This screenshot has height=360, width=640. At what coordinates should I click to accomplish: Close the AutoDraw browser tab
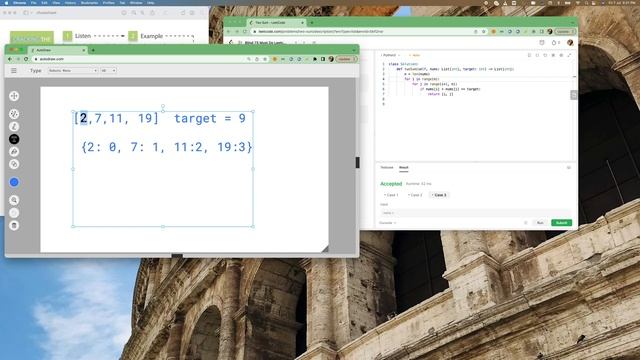click(x=84, y=50)
